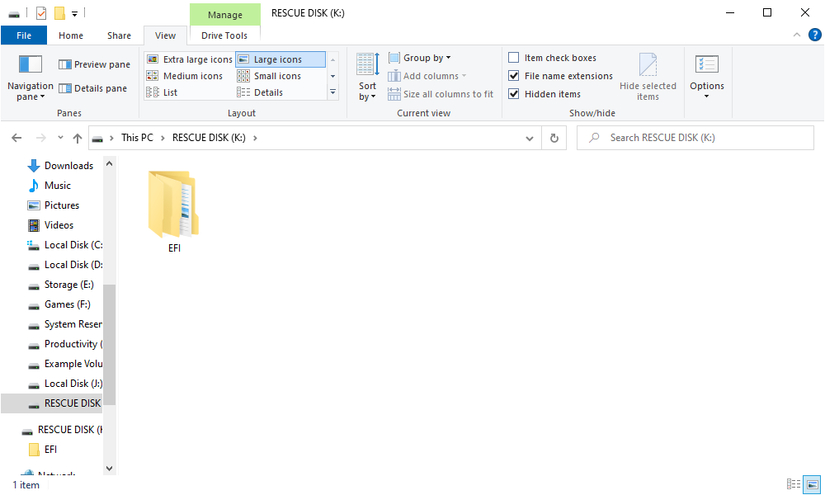Uncheck Hidden items
Viewport: 825px width, 495px height.
point(544,94)
